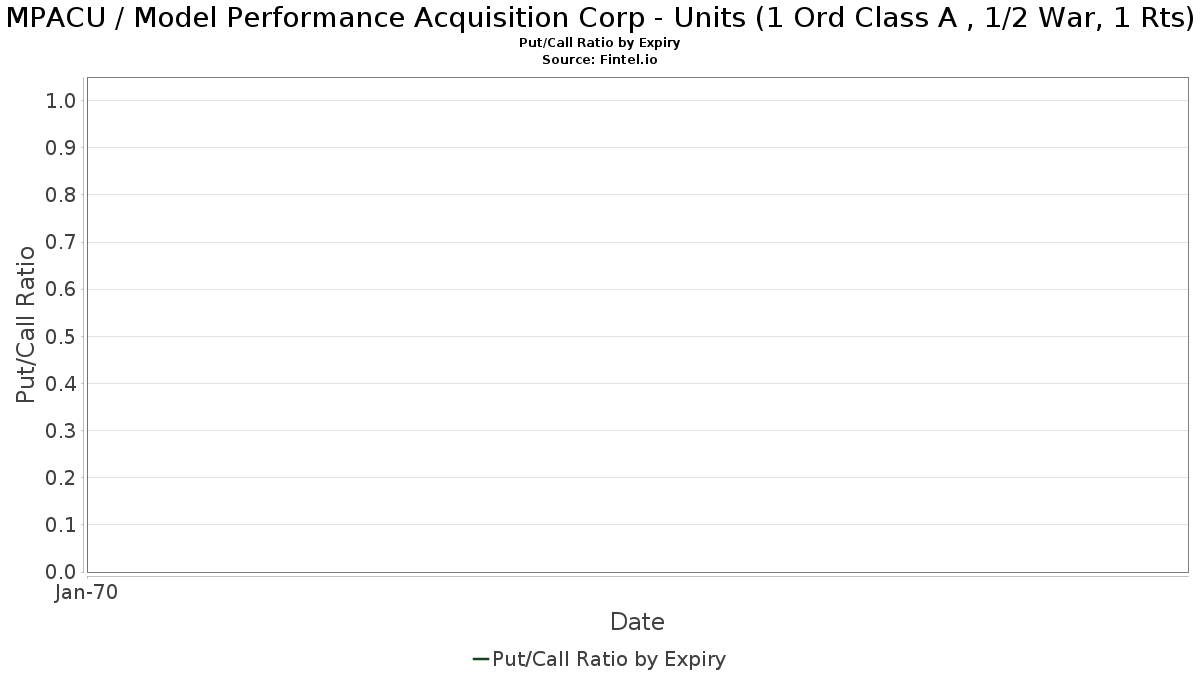Click the 0.3 y-axis tick label

point(61,430)
